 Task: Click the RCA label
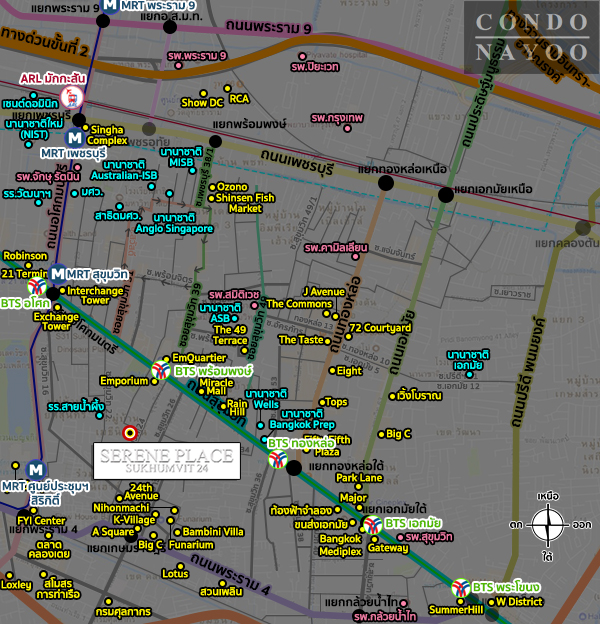(239, 98)
